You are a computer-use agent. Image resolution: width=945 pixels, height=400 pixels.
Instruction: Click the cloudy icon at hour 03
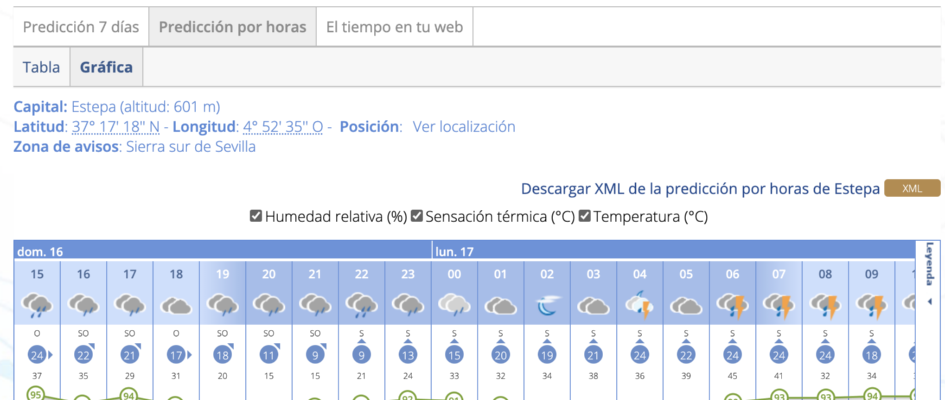click(594, 305)
